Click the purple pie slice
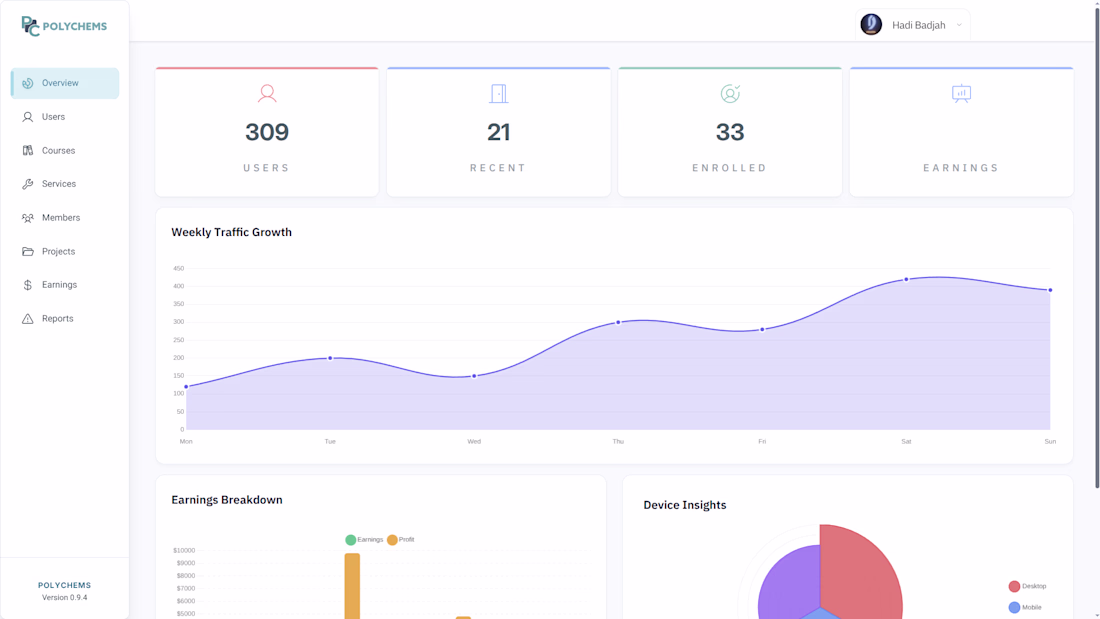 coord(789,581)
